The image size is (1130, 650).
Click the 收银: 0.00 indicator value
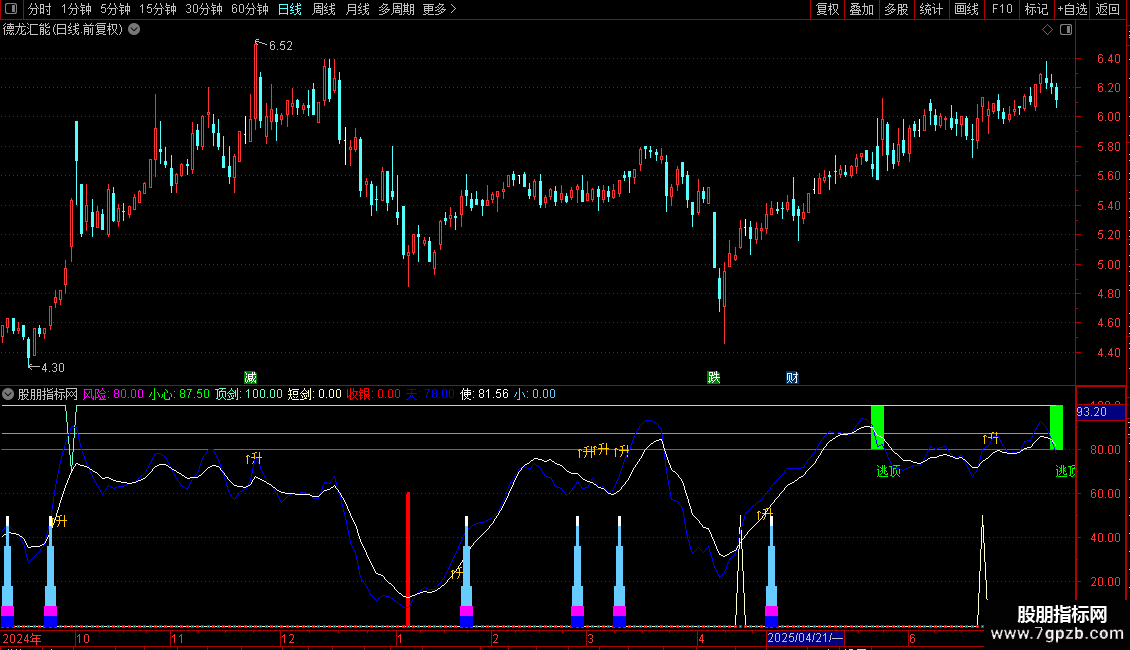click(x=373, y=394)
